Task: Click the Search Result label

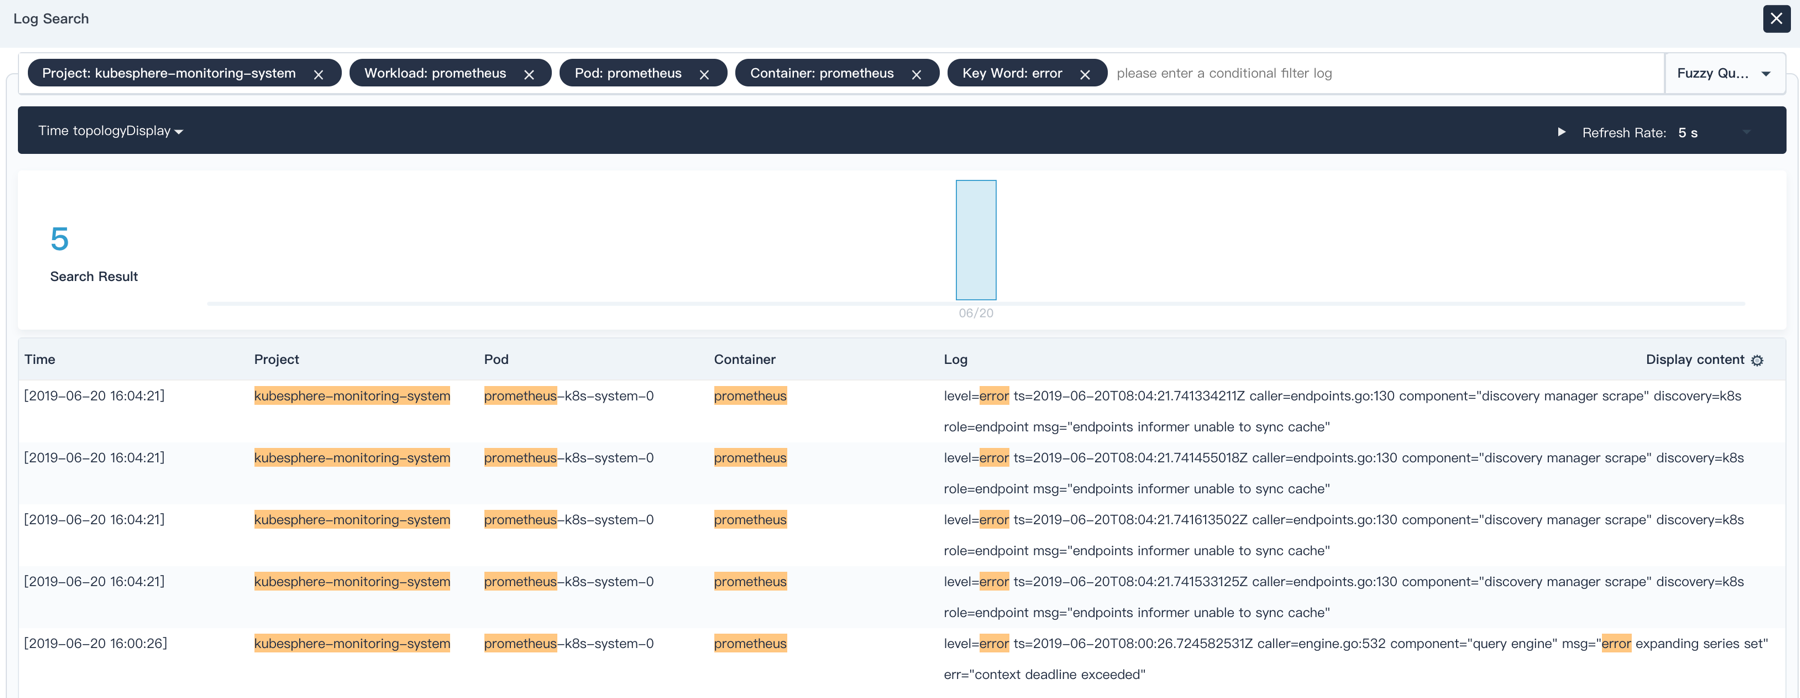Action: 94,276
